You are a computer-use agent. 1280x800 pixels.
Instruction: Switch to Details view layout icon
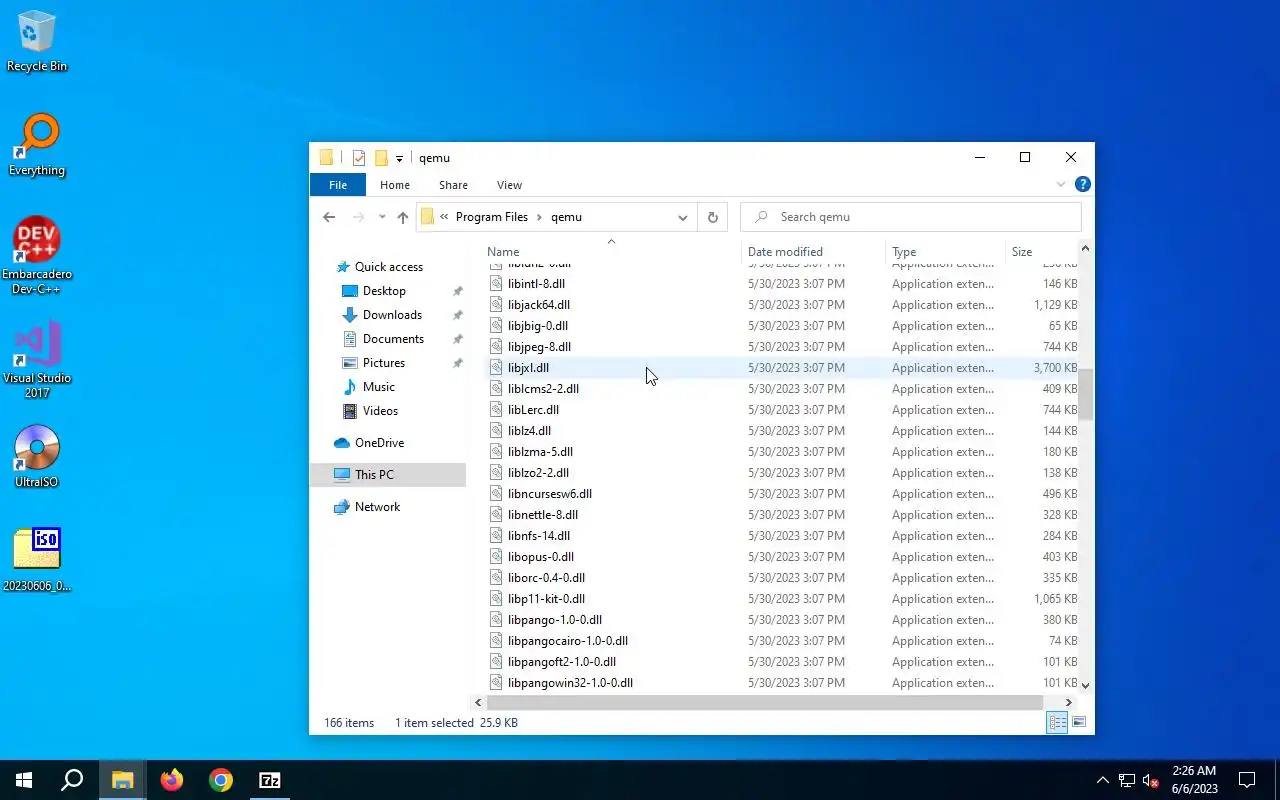[x=1057, y=722]
